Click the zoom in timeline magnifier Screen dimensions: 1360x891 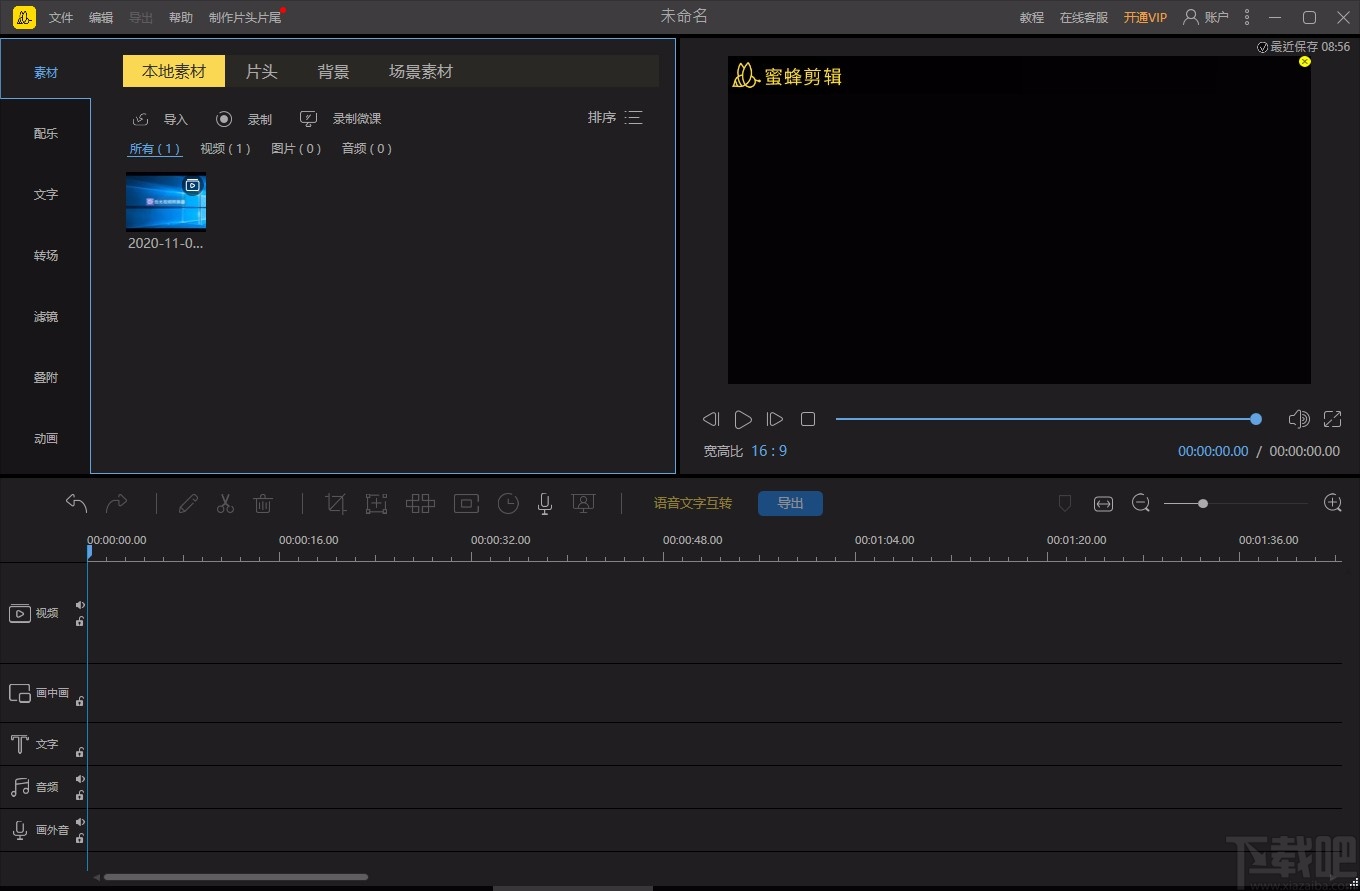(1332, 503)
